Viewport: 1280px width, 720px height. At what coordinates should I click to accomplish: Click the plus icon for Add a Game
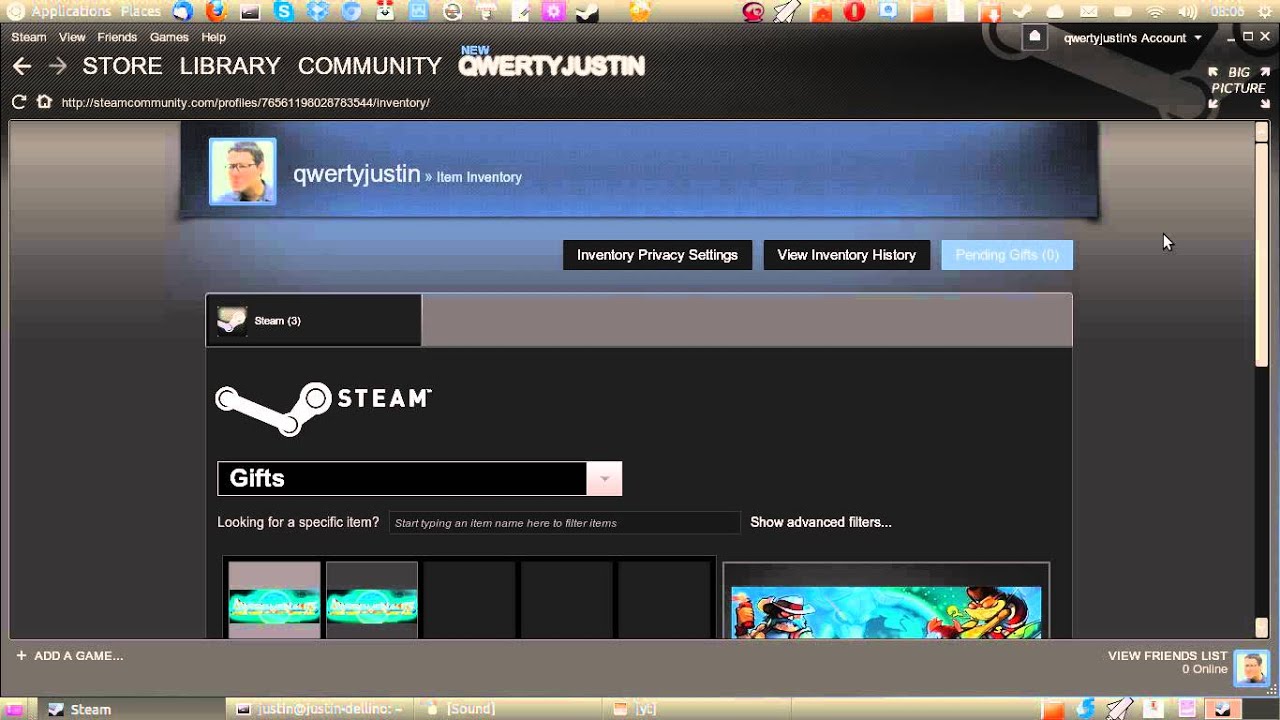click(21, 656)
